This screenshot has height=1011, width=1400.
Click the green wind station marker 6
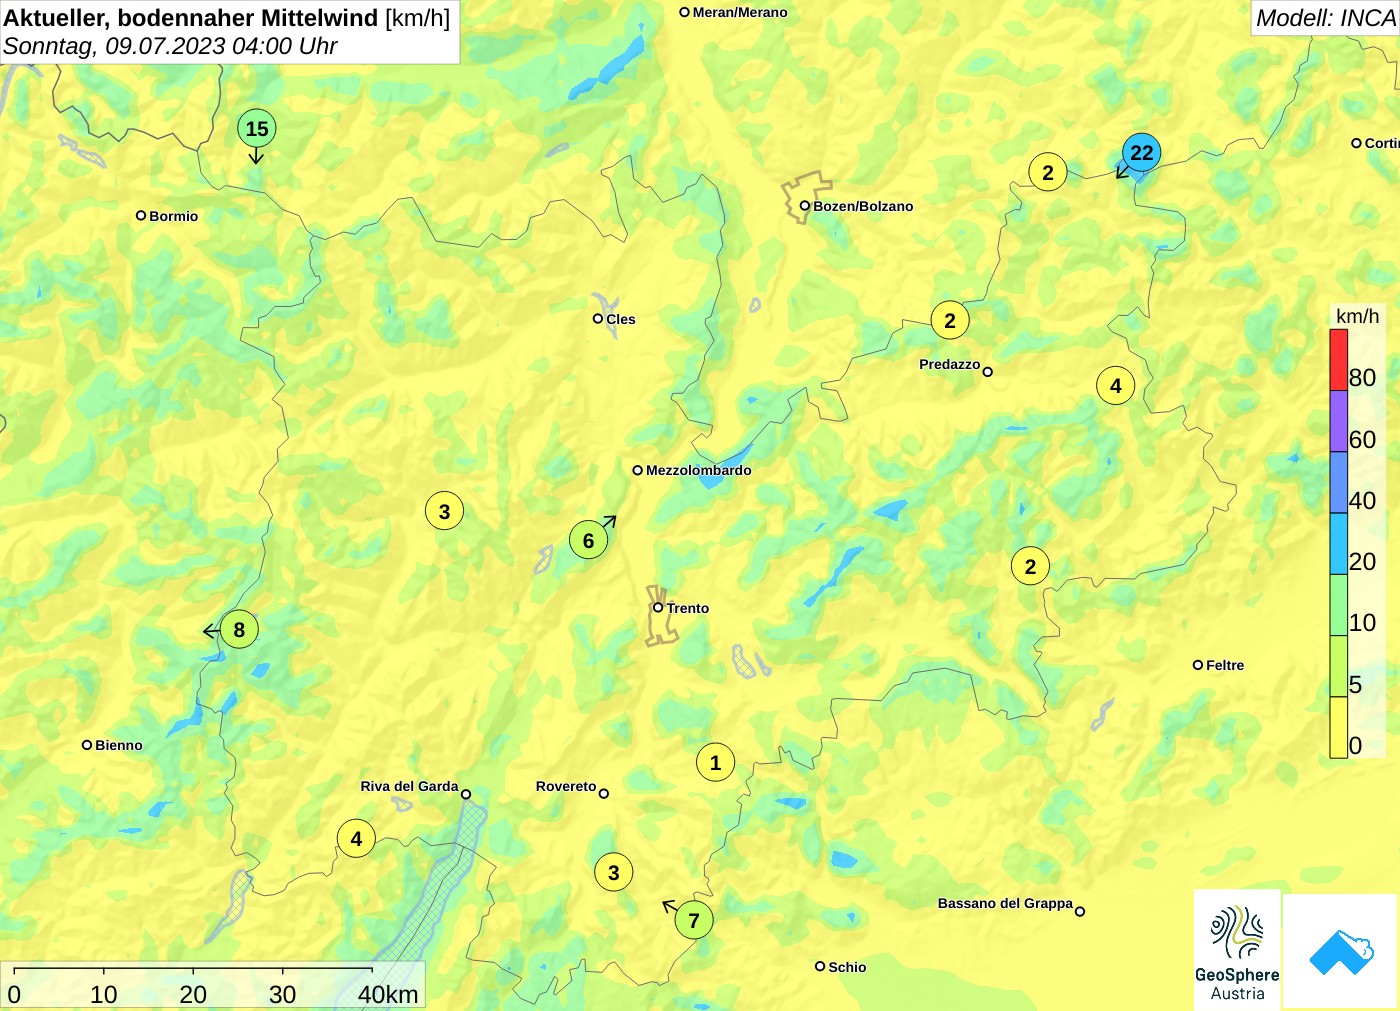[x=589, y=541]
